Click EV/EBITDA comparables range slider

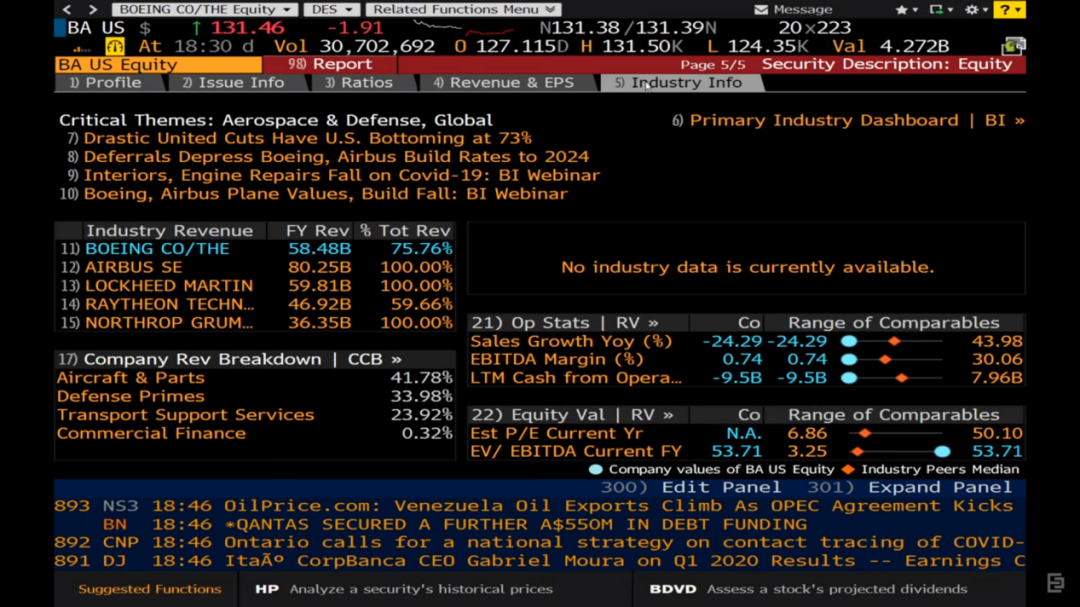click(901, 452)
